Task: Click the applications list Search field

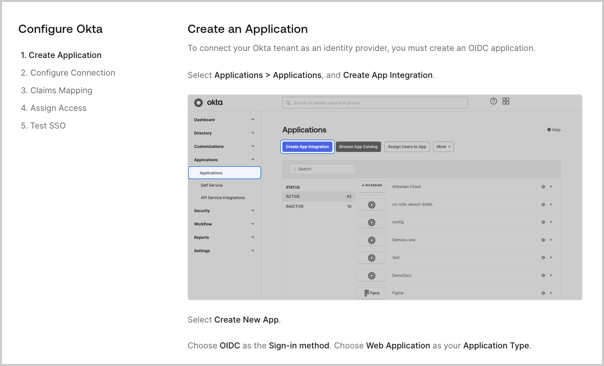Action: coord(322,169)
